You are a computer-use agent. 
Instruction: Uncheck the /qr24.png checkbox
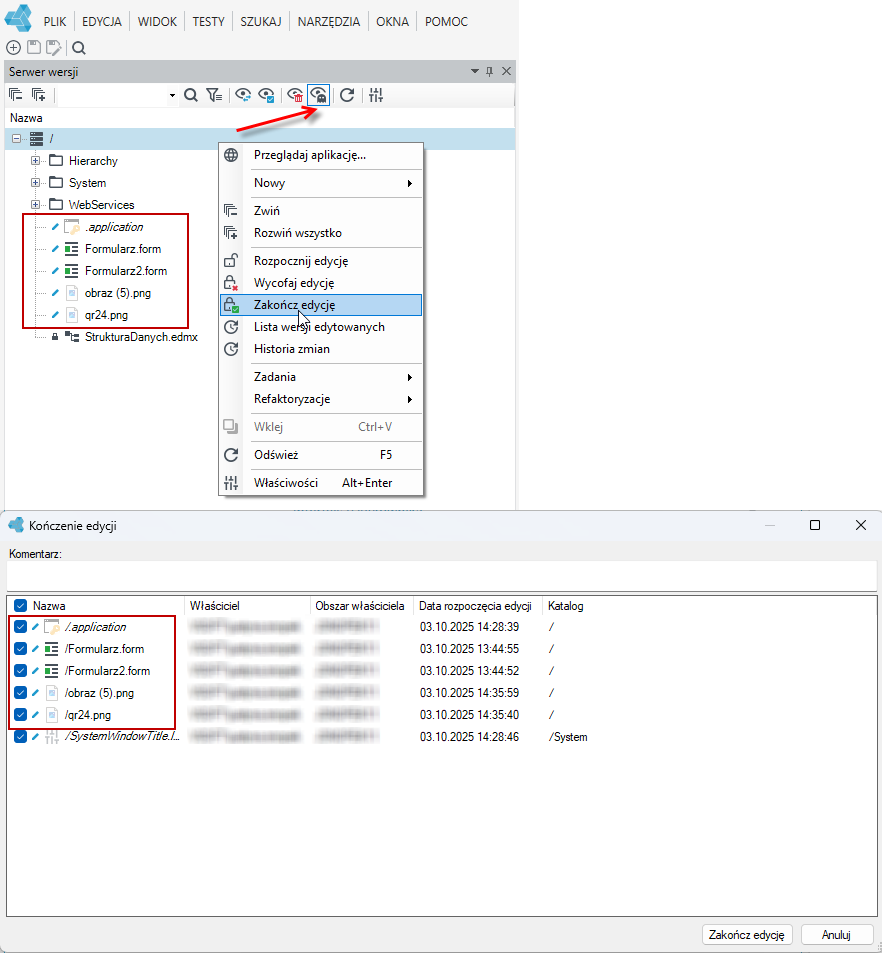point(21,714)
